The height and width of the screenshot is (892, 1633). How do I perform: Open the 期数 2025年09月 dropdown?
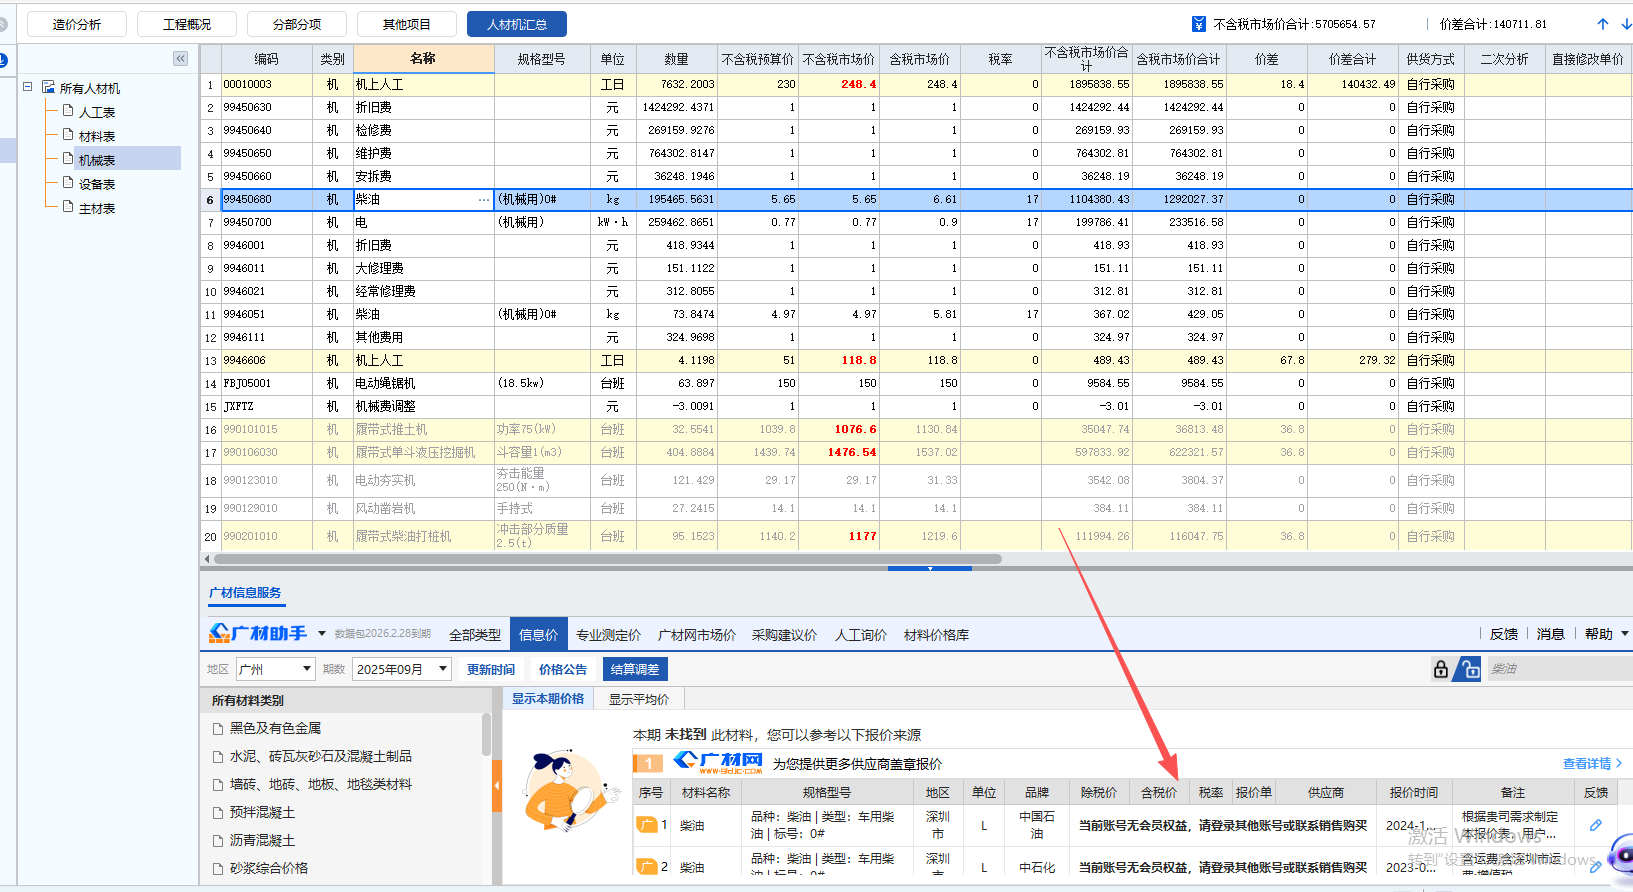coord(402,669)
